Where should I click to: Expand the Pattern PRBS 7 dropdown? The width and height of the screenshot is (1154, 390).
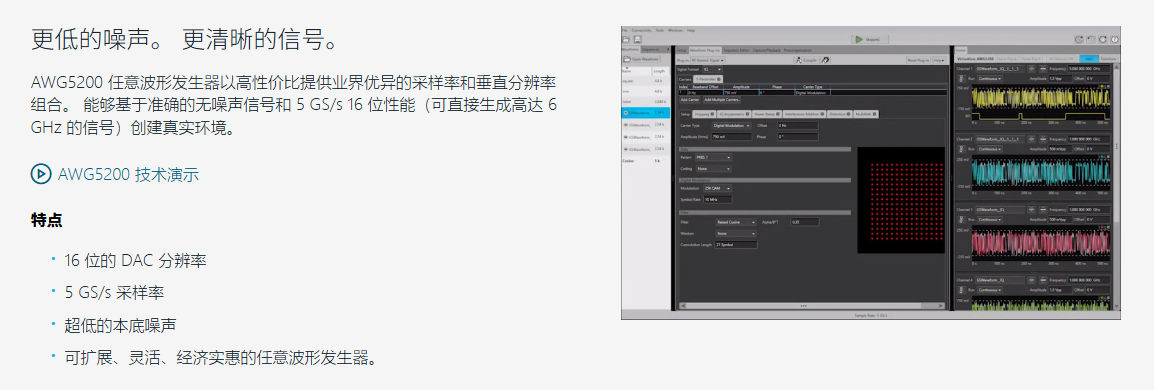click(713, 157)
